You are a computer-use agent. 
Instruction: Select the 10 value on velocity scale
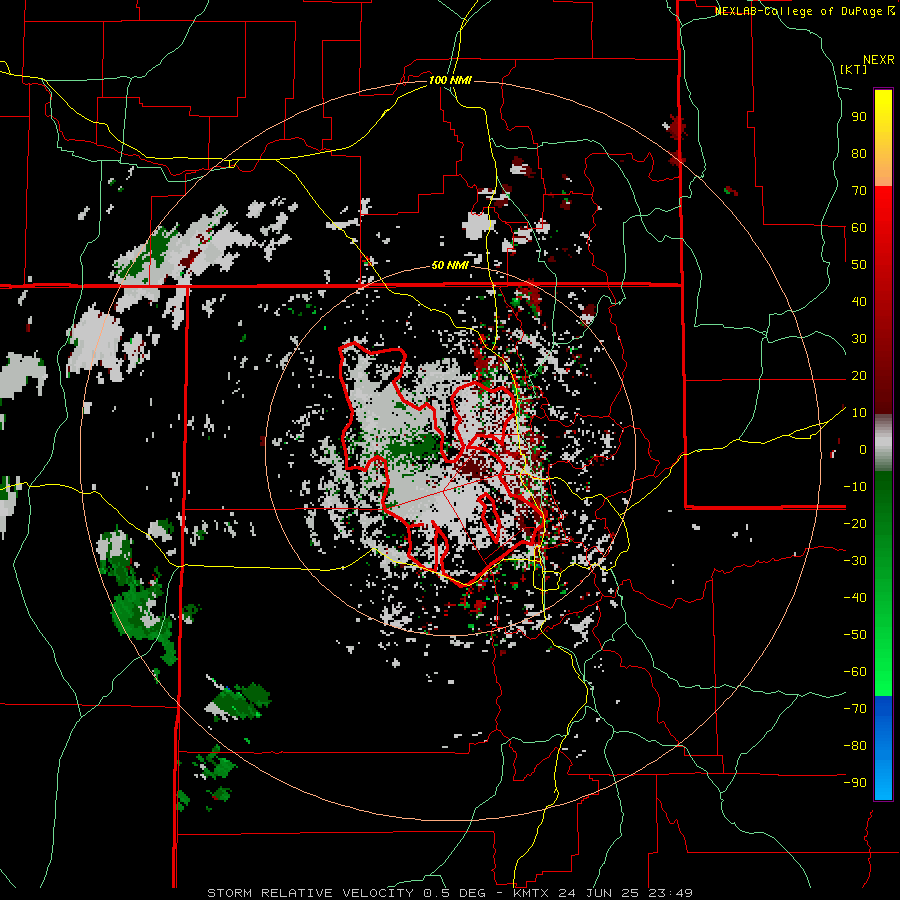tap(859, 413)
